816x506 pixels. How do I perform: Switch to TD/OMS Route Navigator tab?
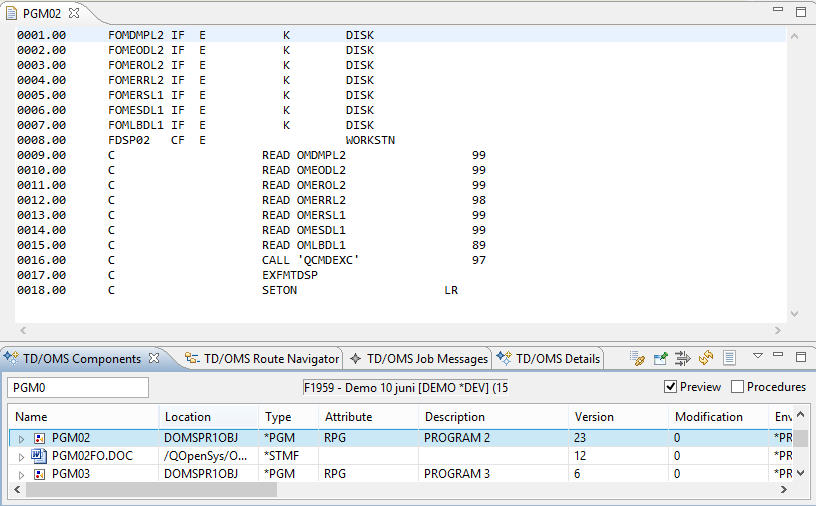click(x=263, y=358)
